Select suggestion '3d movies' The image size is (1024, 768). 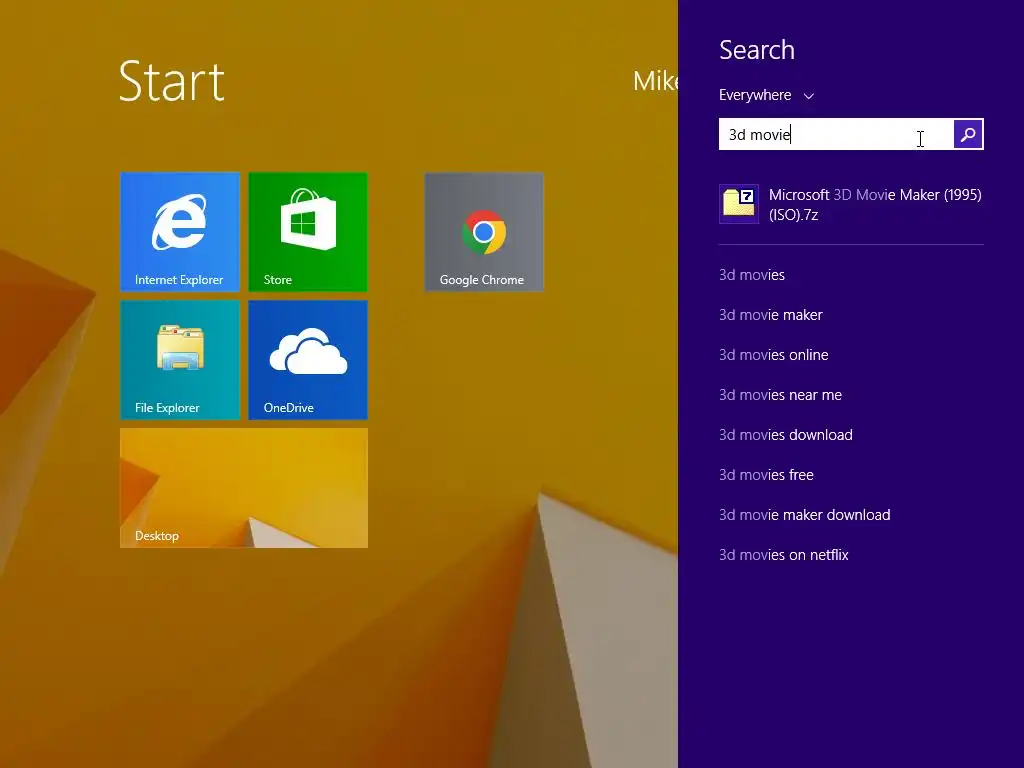[752, 275]
